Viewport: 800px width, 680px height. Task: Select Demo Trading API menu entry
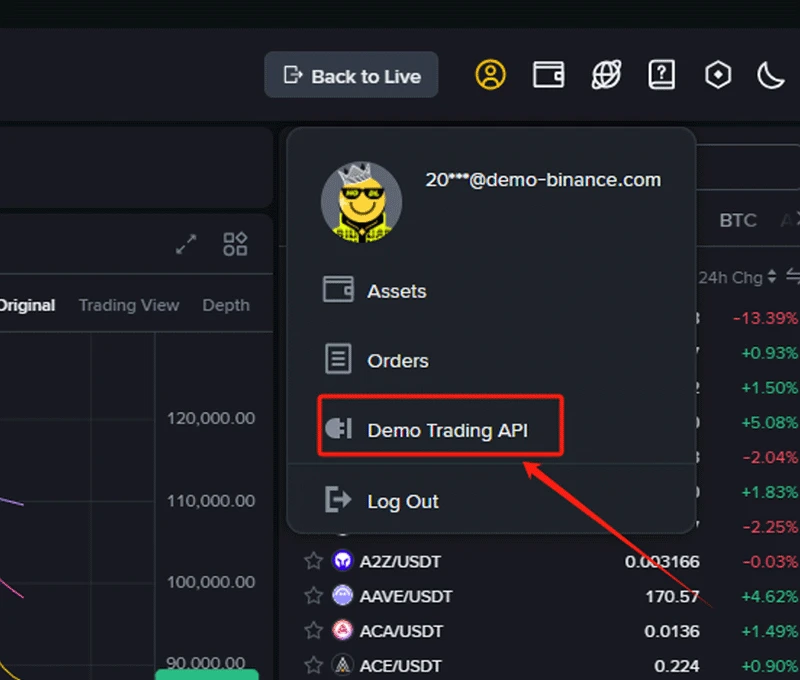click(441, 430)
